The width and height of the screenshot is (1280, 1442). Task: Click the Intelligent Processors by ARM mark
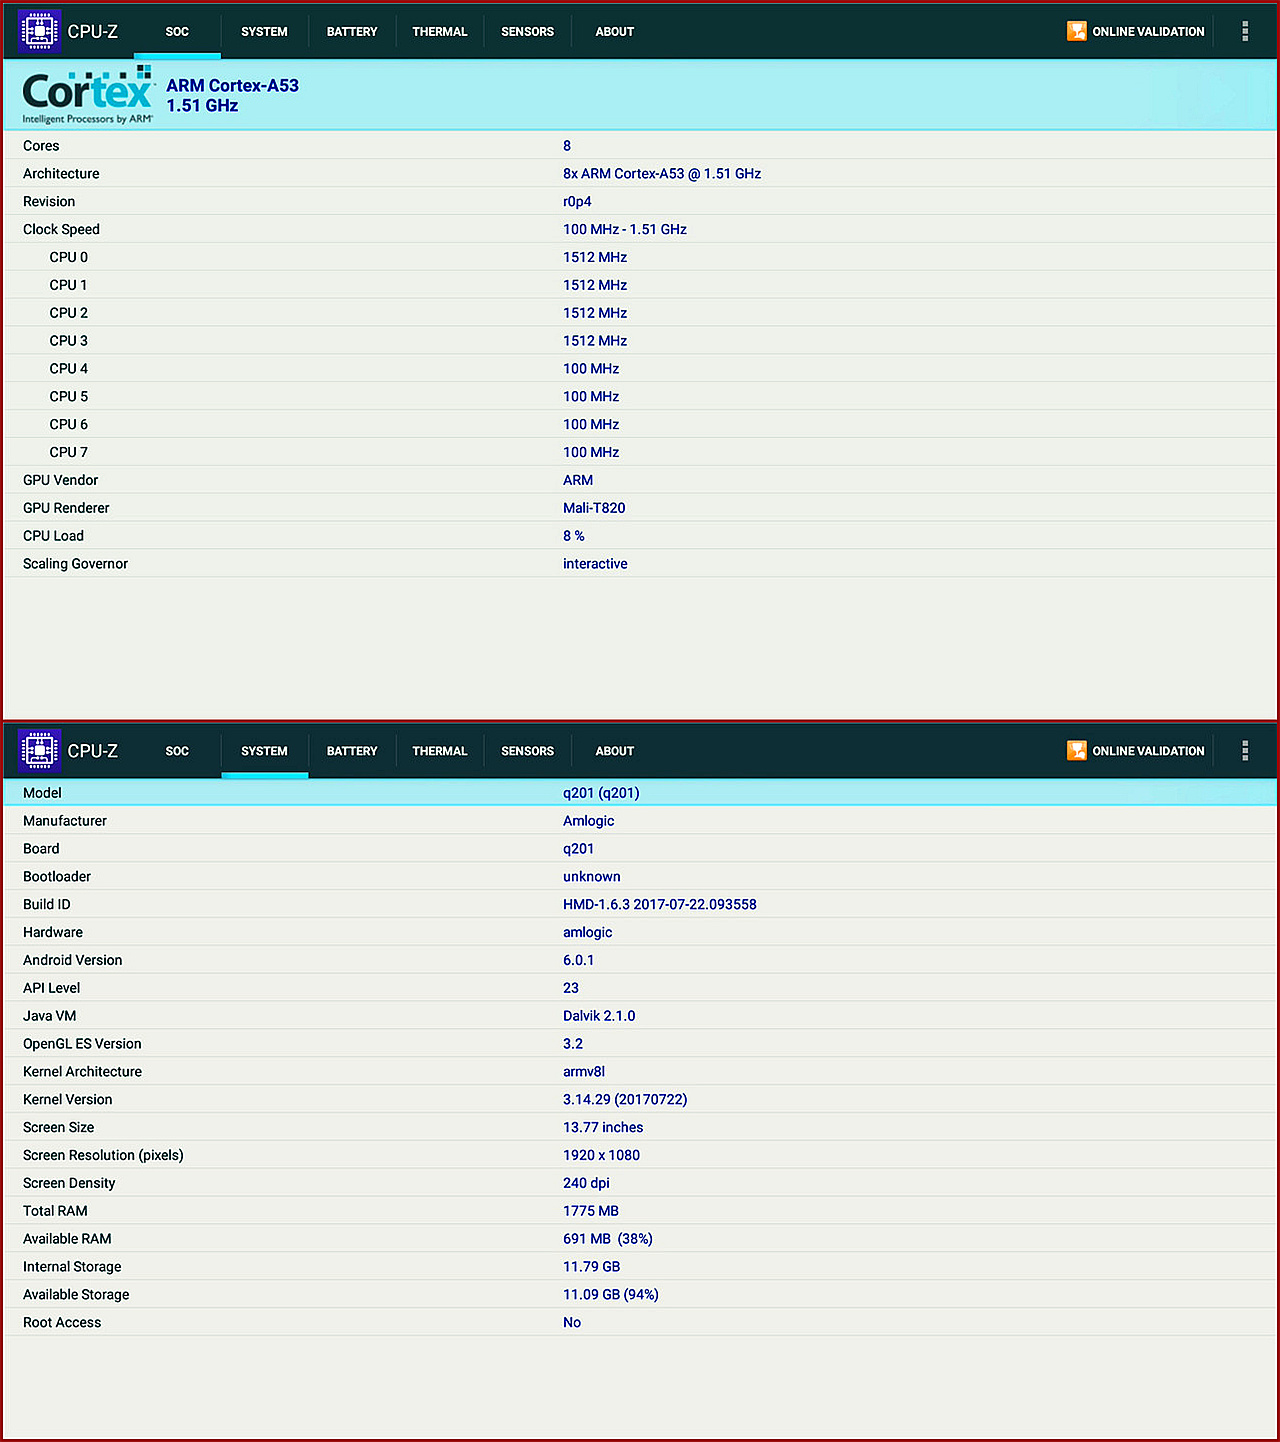(x=85, y=119)
